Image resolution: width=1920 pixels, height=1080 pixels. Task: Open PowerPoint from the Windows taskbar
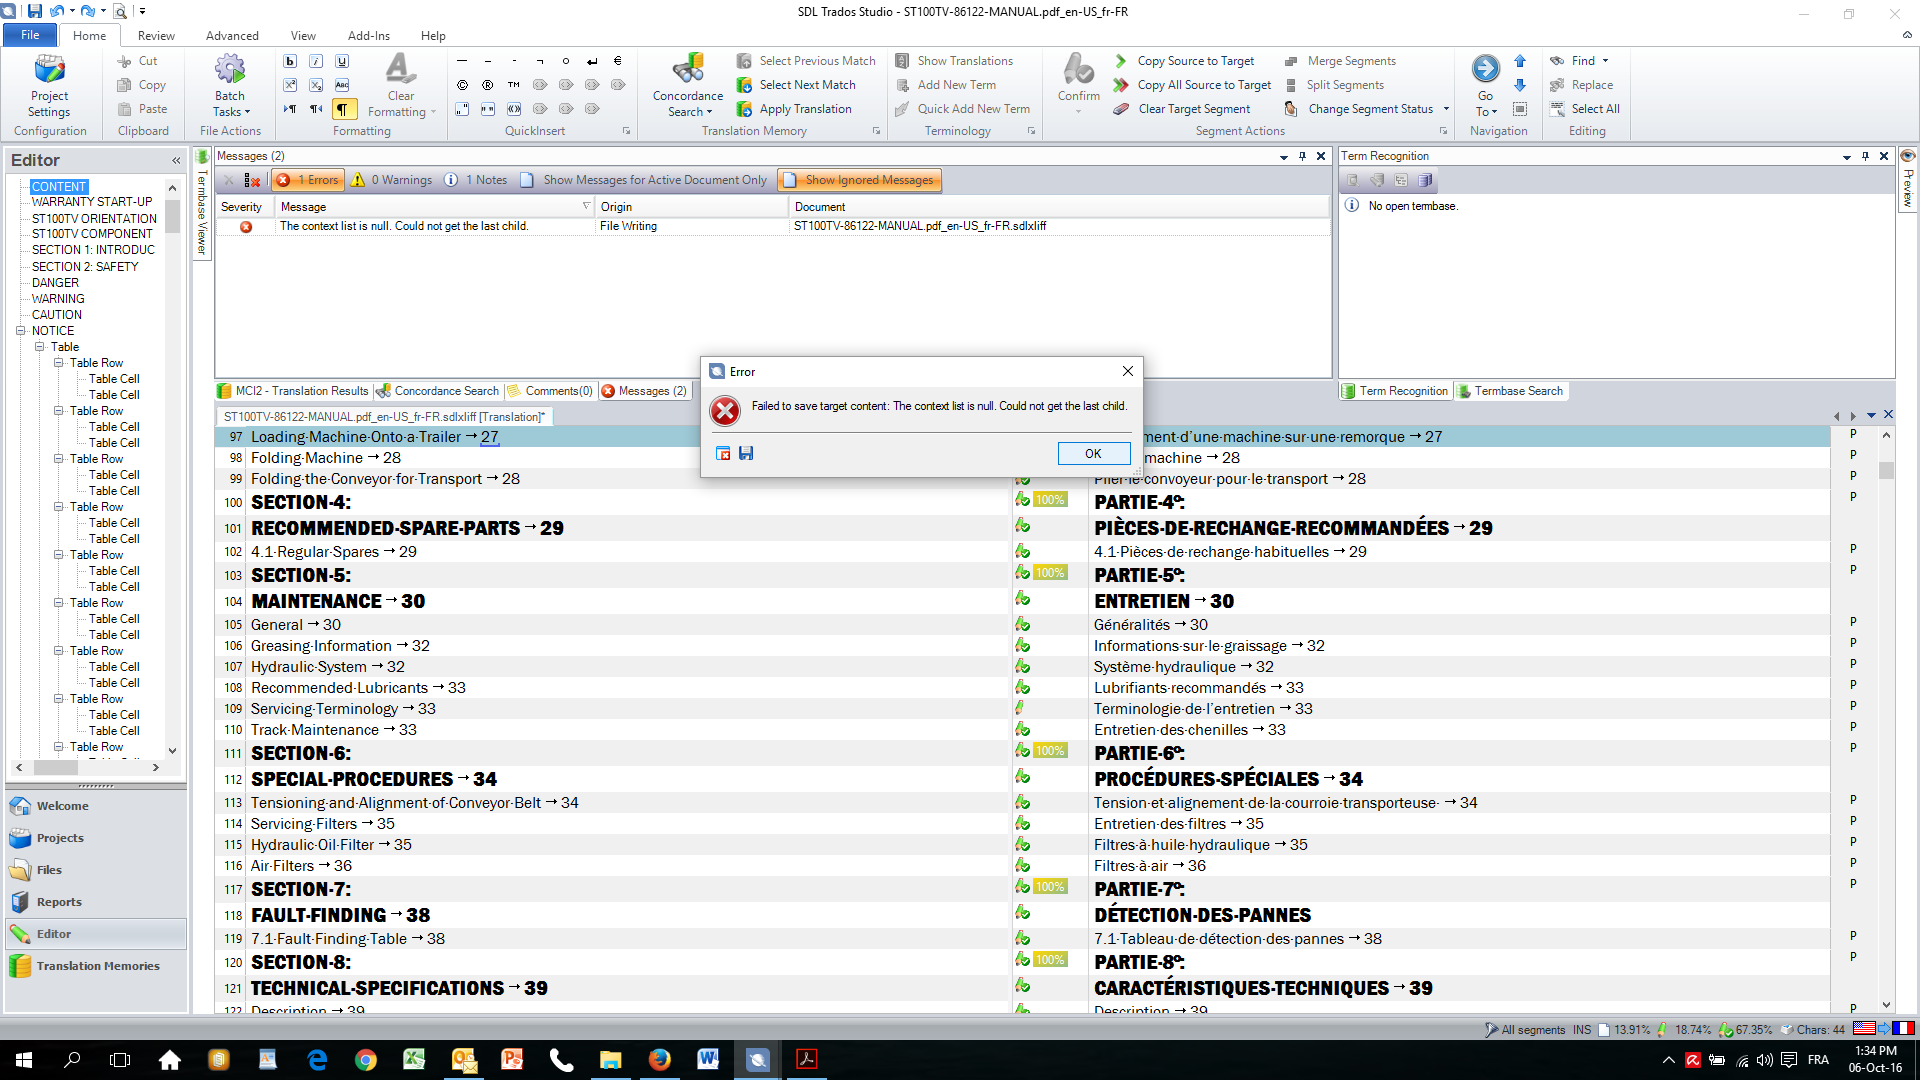(x=512, y=1059)
